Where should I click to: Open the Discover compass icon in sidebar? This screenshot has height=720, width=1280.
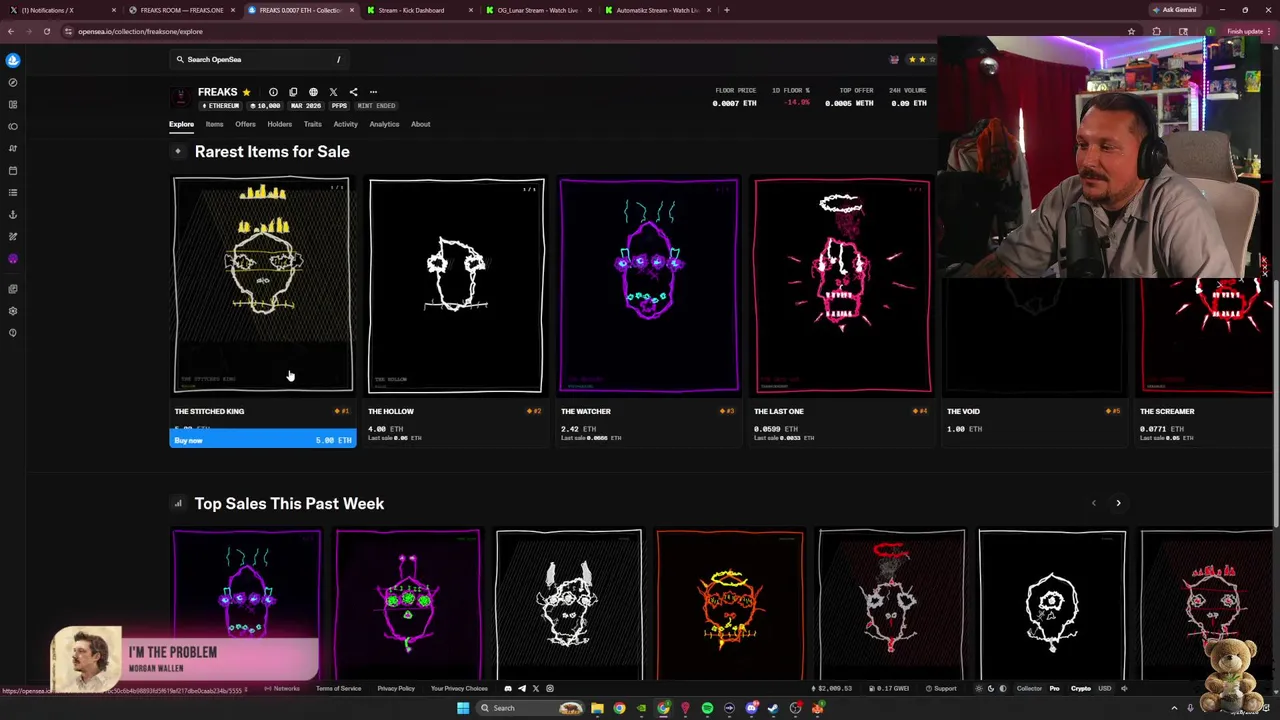[x=12, y=82]
